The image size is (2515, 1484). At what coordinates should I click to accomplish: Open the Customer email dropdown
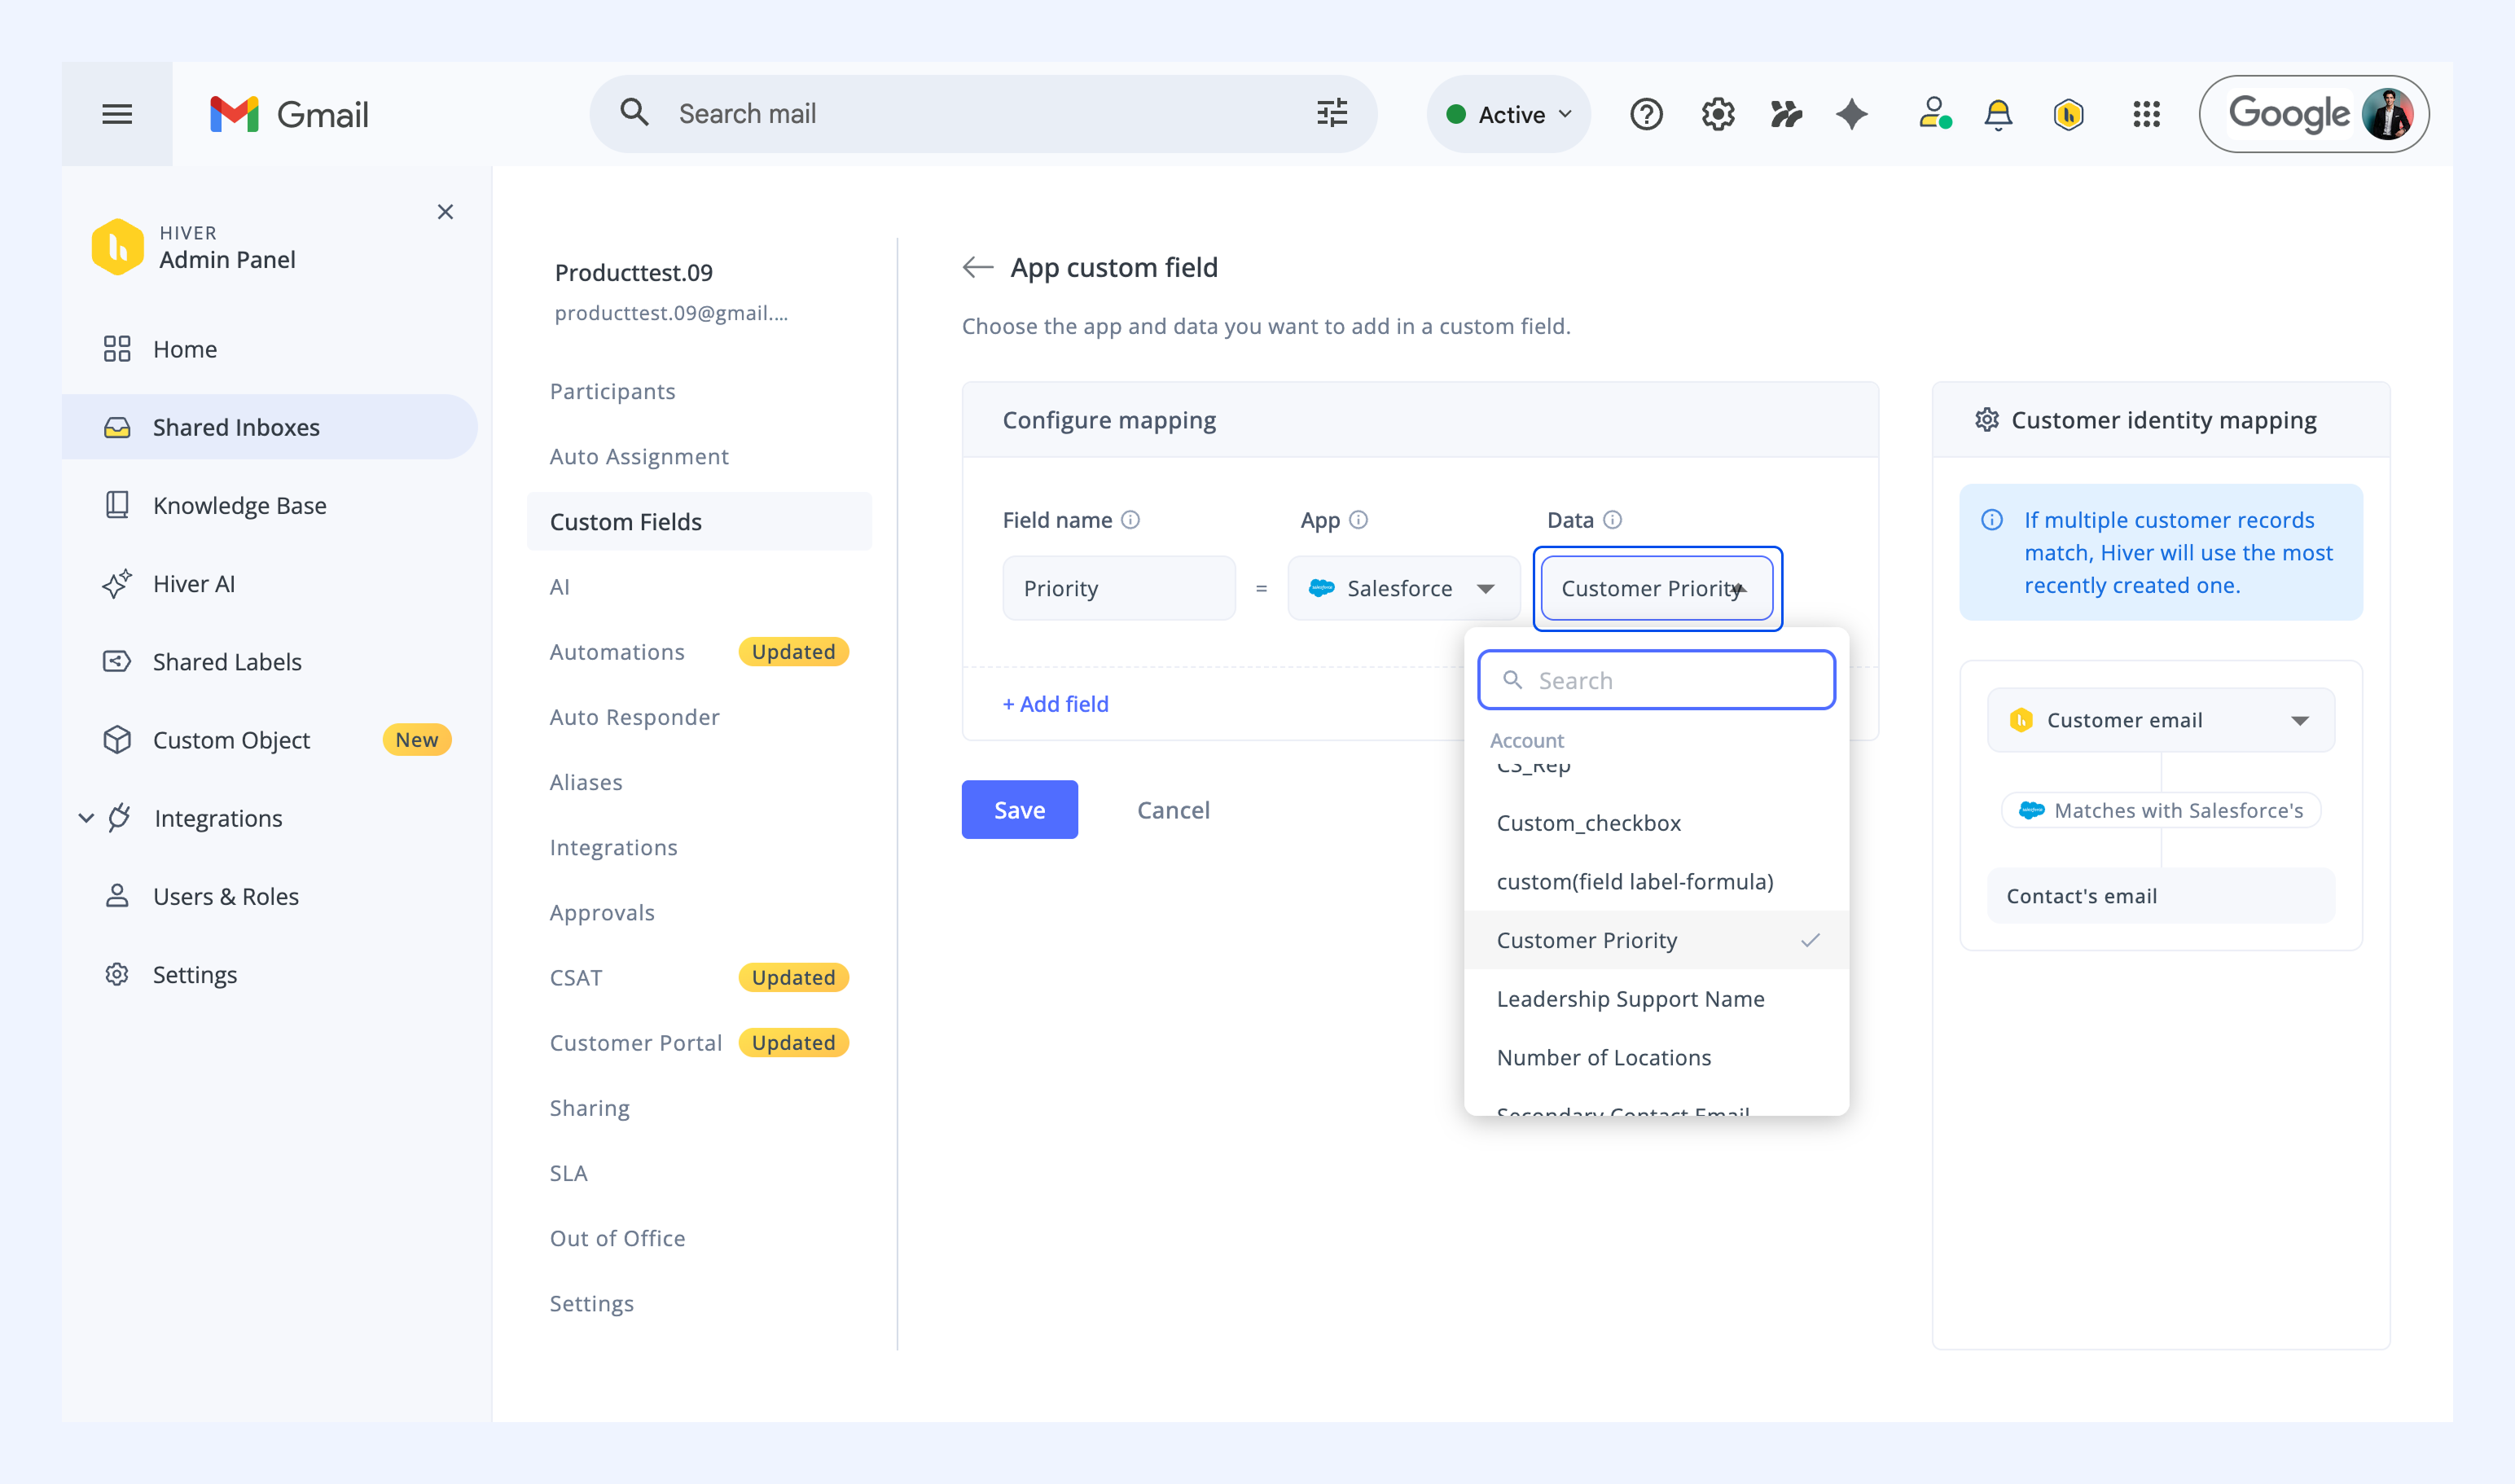(2161, 720)
